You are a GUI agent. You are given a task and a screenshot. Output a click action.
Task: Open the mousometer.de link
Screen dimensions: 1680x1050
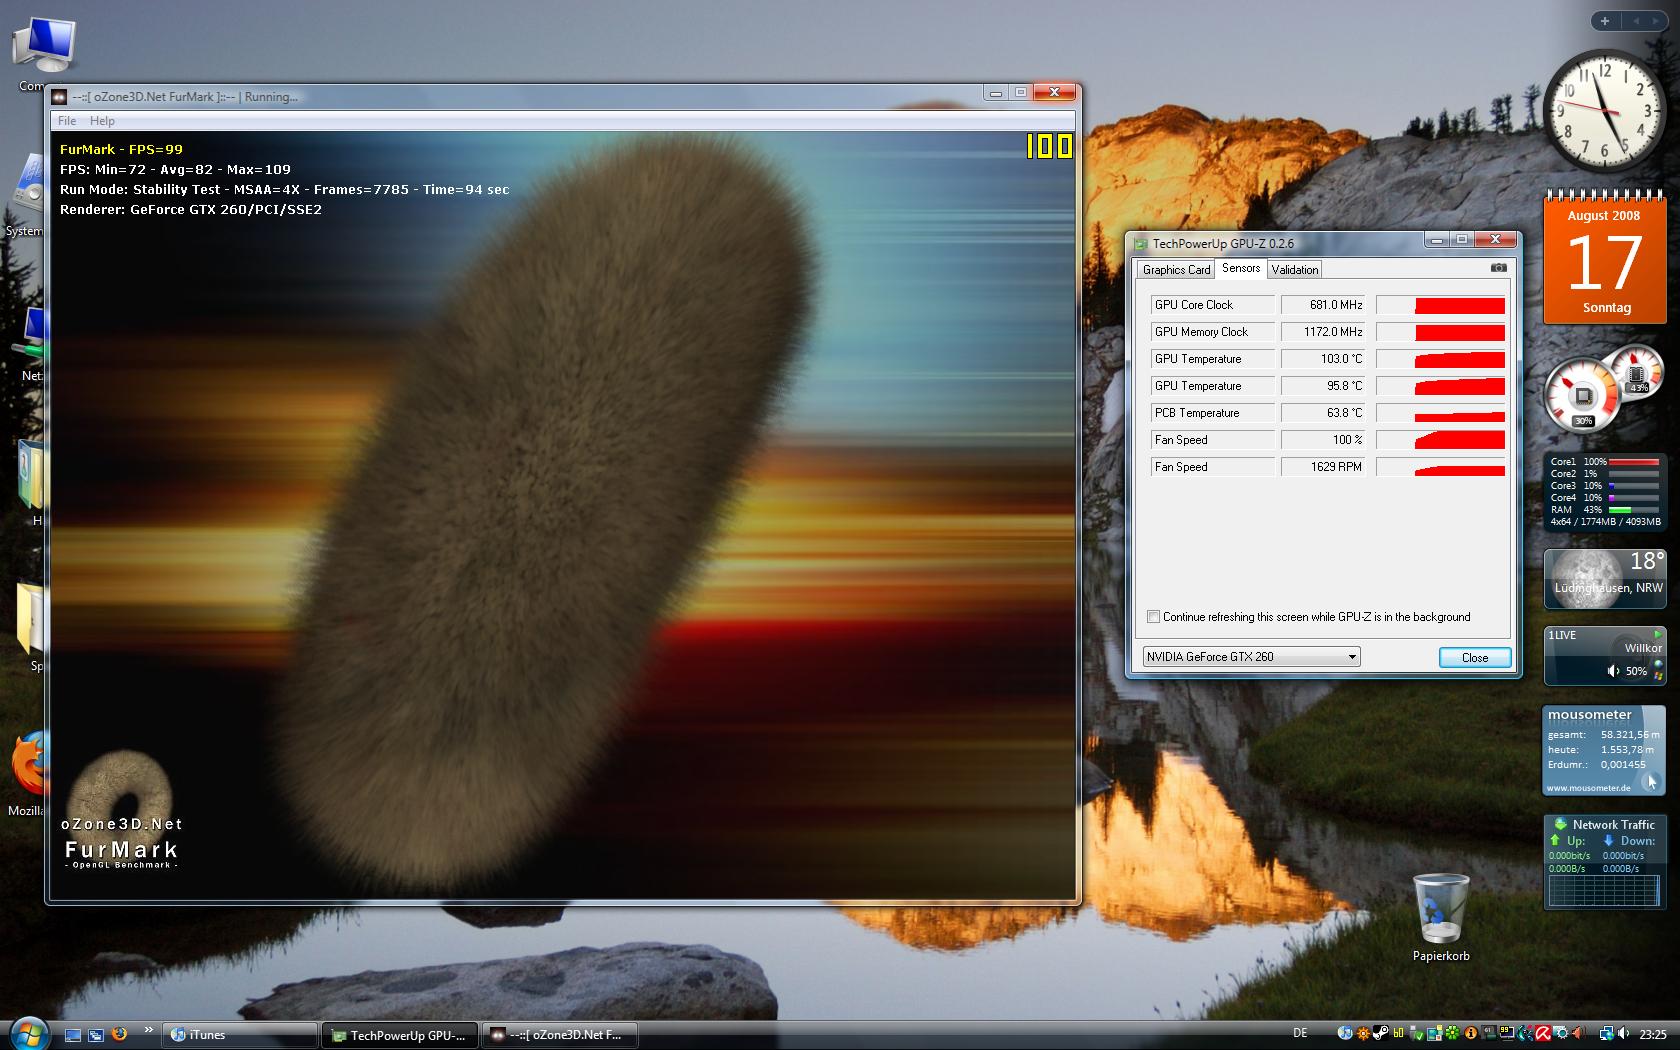coord(1588,788)
